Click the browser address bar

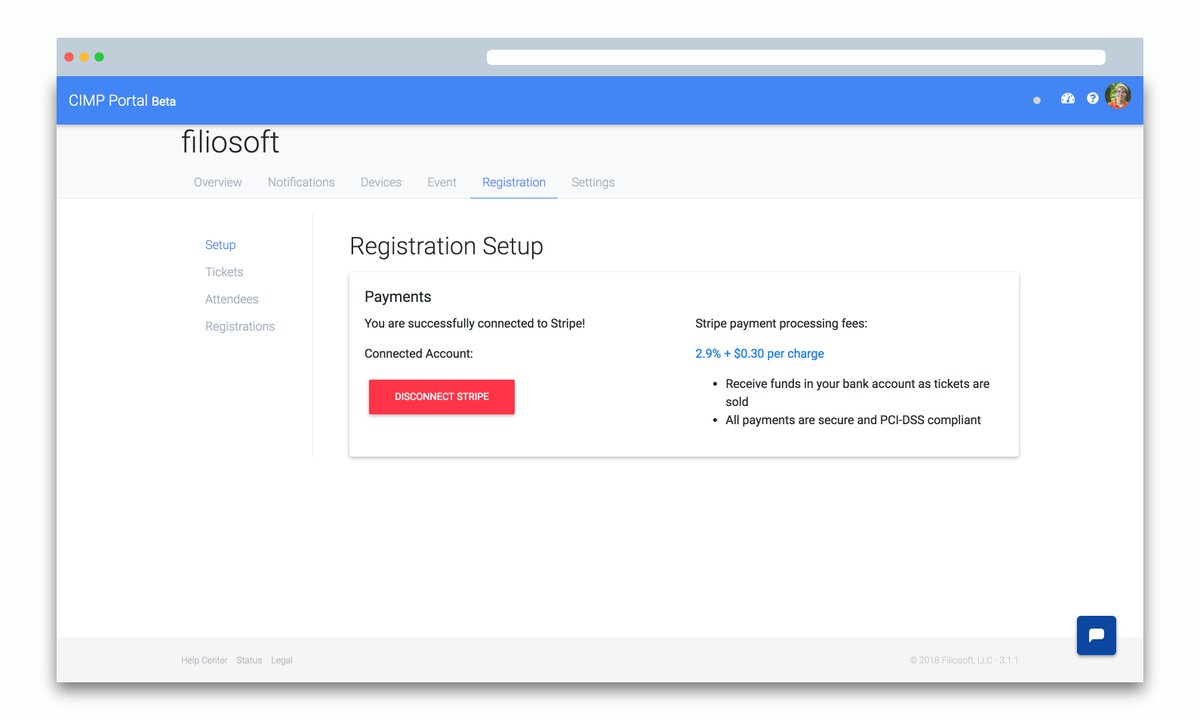[x=796, y=57]
